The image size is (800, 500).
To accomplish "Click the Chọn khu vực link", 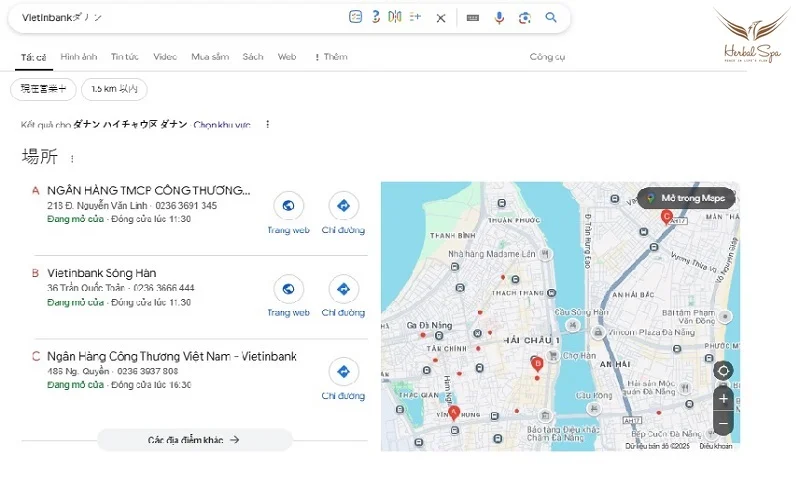I will 222,125.
